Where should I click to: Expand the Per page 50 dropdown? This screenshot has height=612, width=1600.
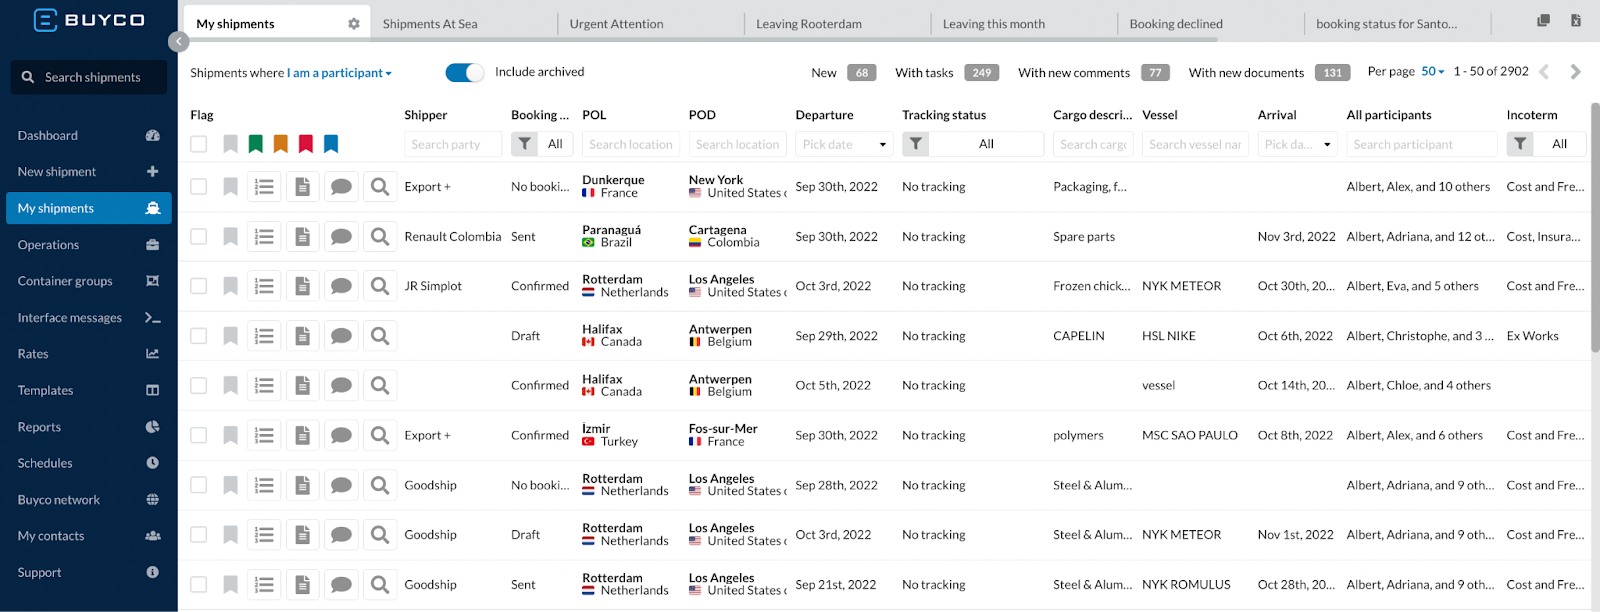point(1432,72)
